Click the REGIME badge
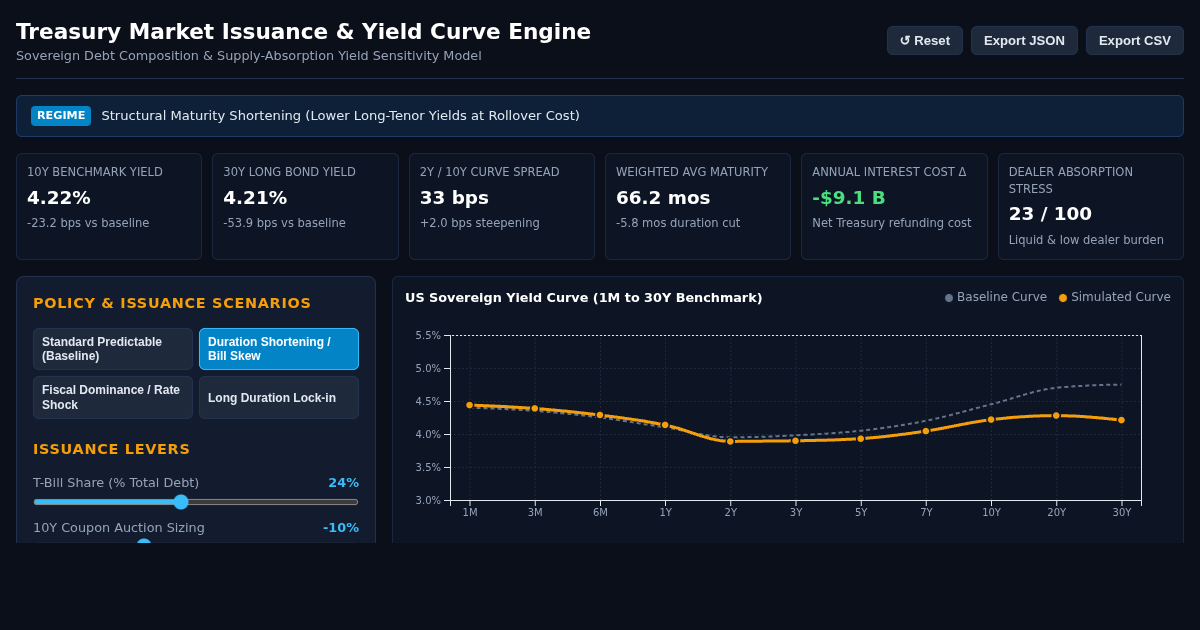Image resolution: width=1200 pixels, height=630 pixels. [61, 116]
